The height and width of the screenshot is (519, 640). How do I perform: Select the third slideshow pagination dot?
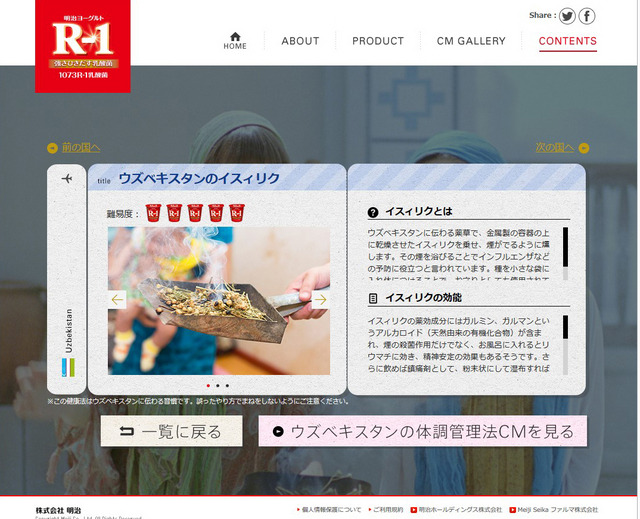click(228, 385)
